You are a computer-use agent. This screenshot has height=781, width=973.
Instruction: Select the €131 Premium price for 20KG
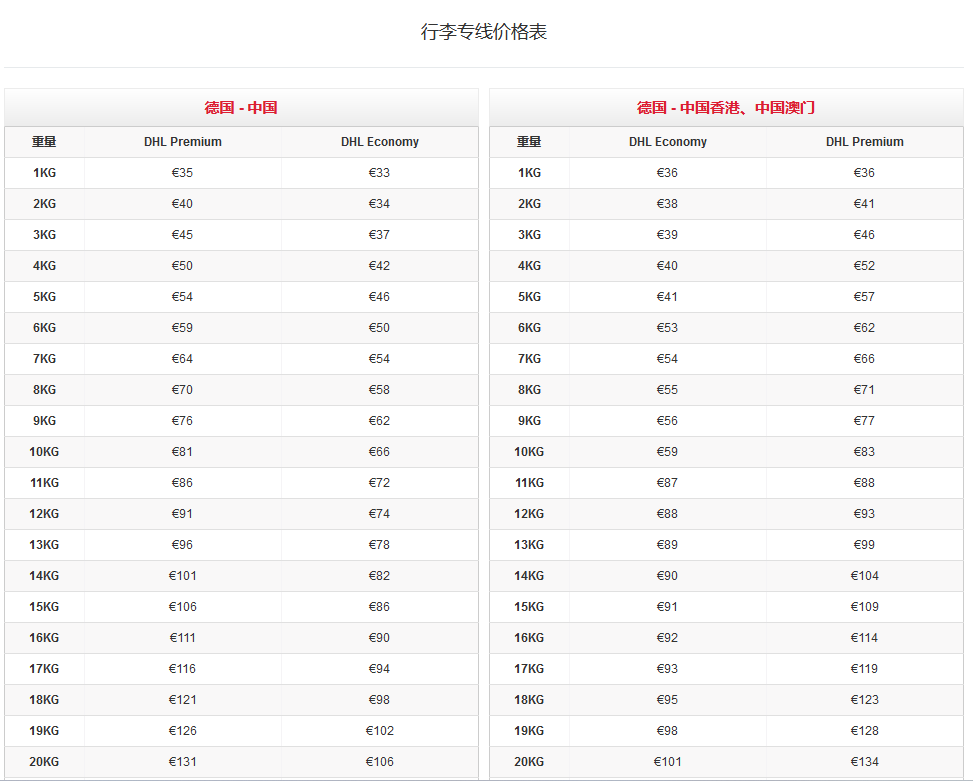click(183, 762)
